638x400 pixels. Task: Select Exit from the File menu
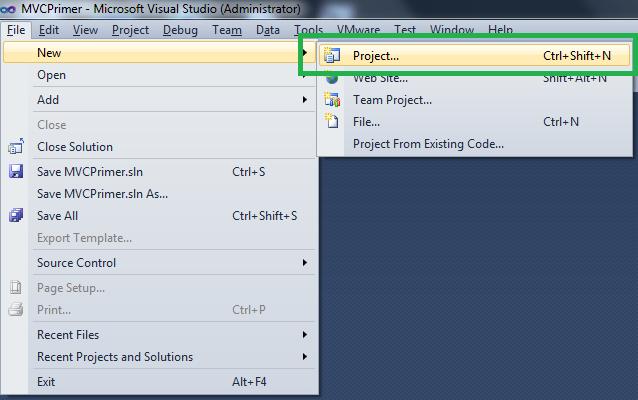46,382
